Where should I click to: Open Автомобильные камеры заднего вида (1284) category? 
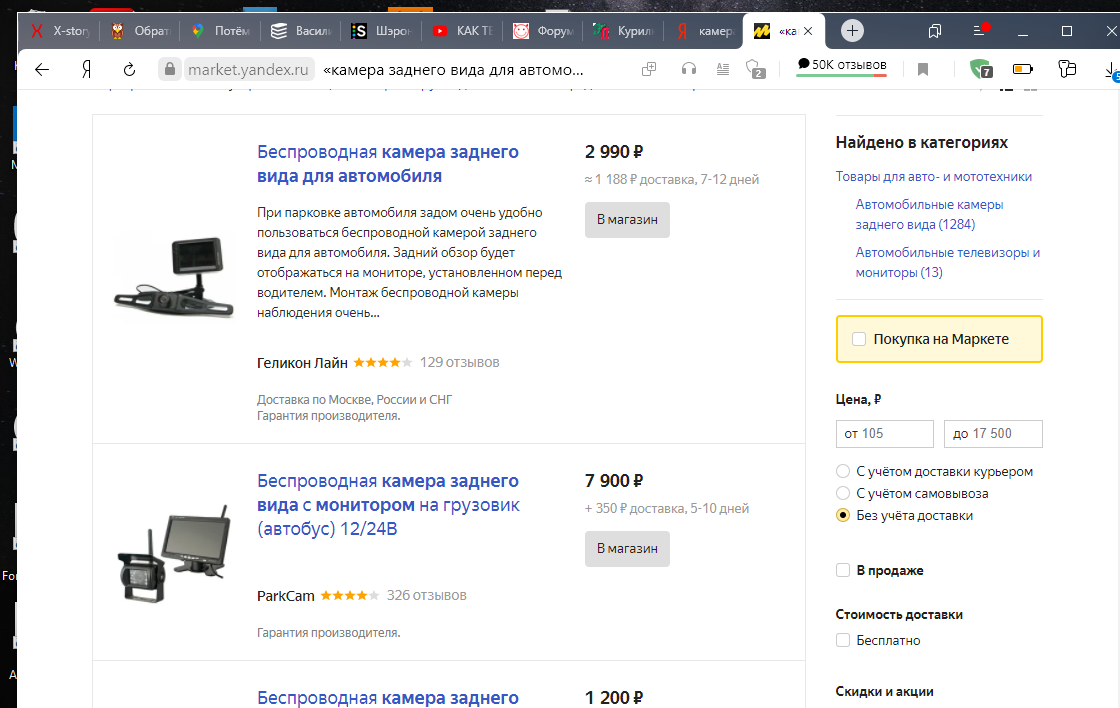pos(929,214)
